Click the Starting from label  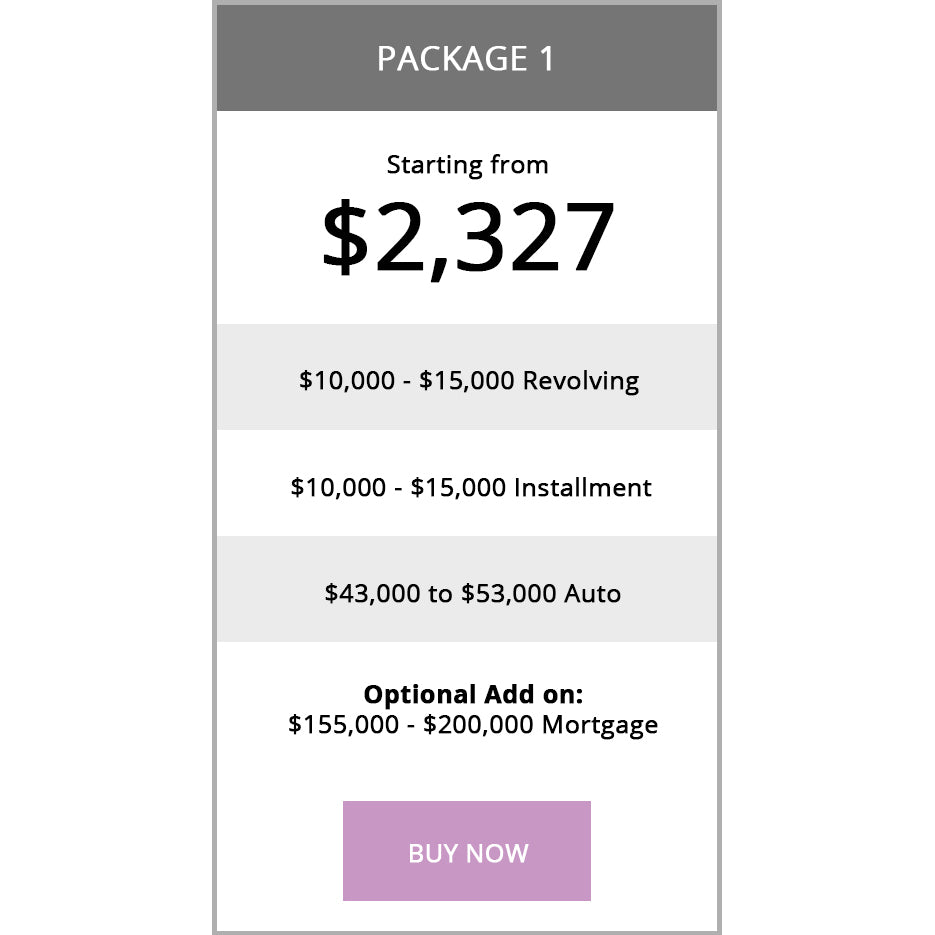coord(467,164)
